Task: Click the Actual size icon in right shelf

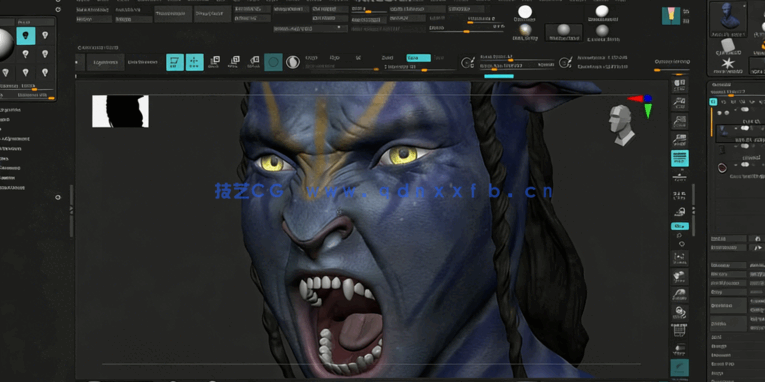Action: [x=680, y=121]
